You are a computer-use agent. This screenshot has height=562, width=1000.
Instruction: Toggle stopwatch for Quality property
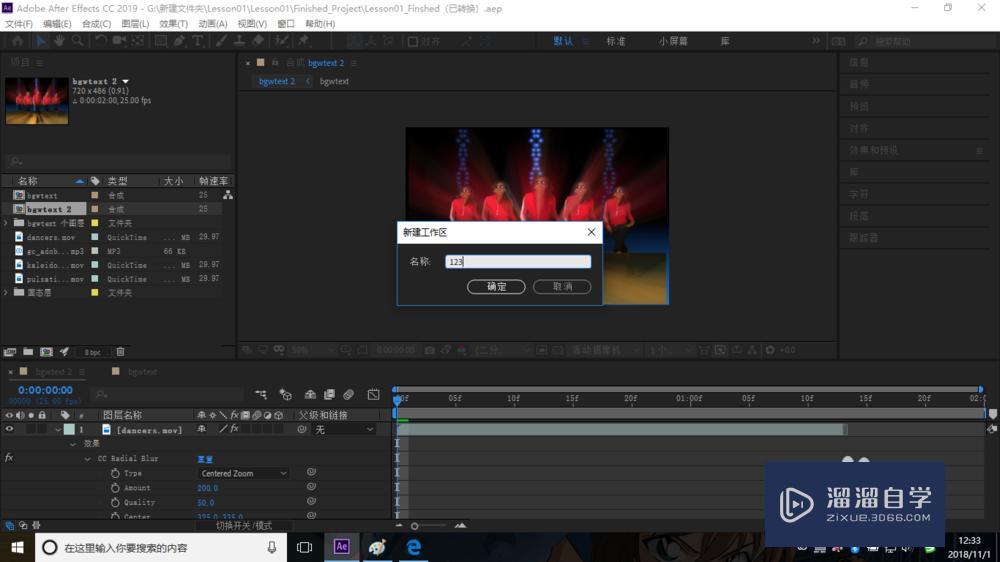[x=115, y=503]
